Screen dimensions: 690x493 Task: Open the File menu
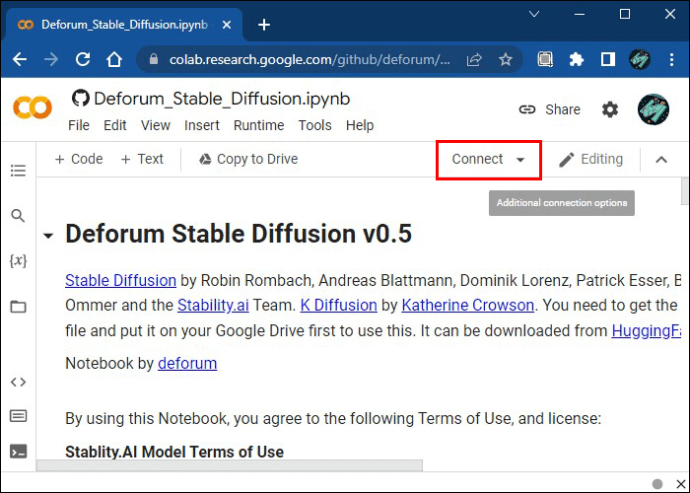pyautogui.click(x=79, y=125)
